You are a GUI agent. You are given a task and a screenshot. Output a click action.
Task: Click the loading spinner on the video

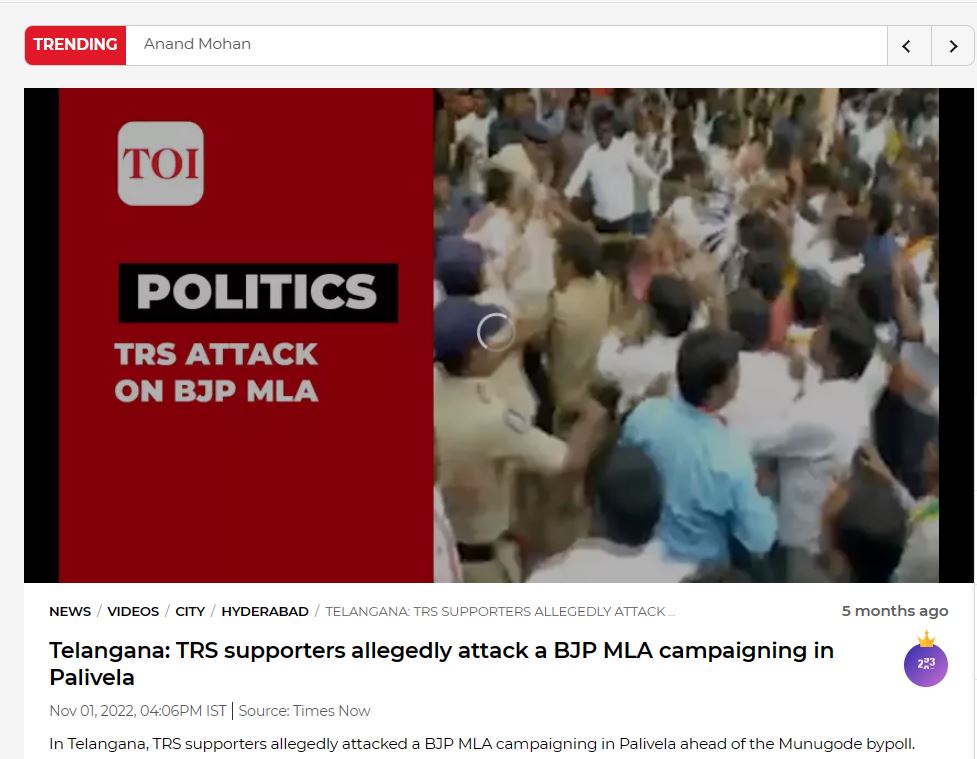click(x=495, y=332)
